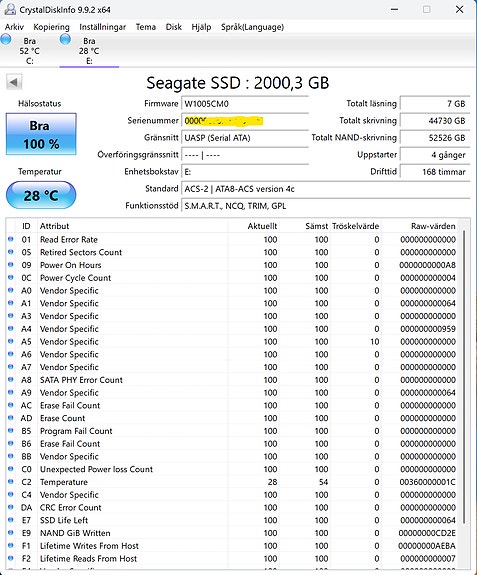Click raw value 00000000CD2E
Viewport: 477px width, 575px height.
pyautogui.click(x=427, y=533)
